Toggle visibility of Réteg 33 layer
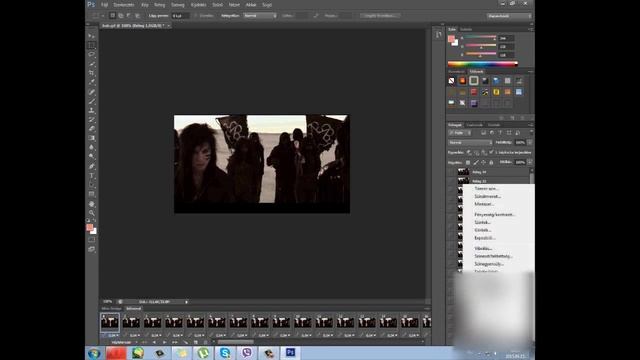This screenshot has height=360, width=640. pos(452,180)
